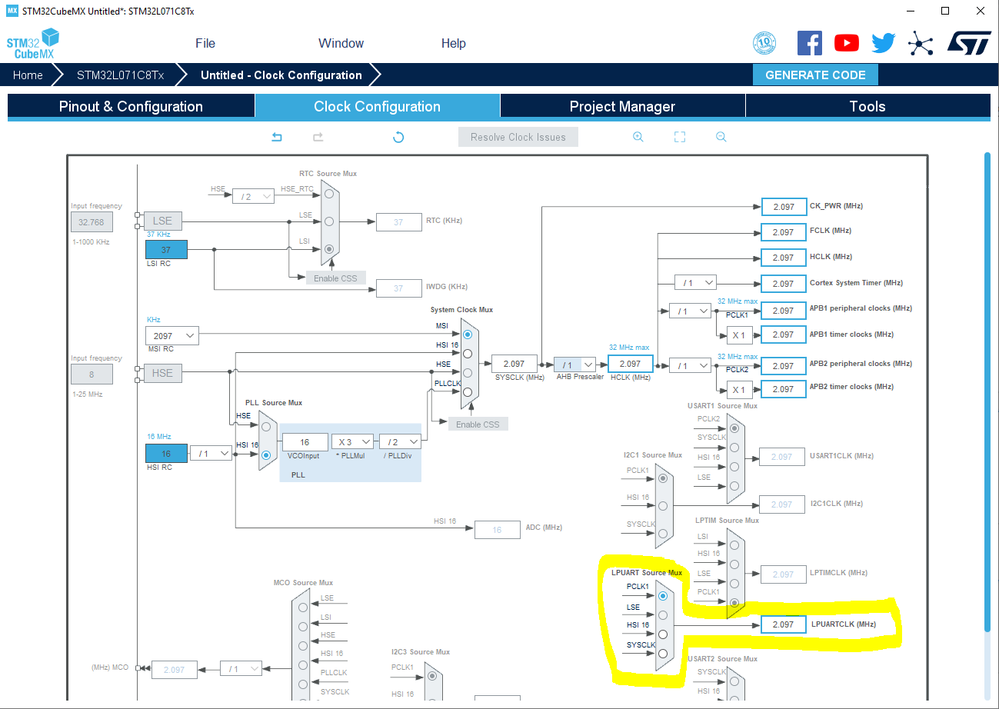The width and height of the screenshot is (999, 709).
Task: Switch to Project Manager tab
Action: click(622, 106)
